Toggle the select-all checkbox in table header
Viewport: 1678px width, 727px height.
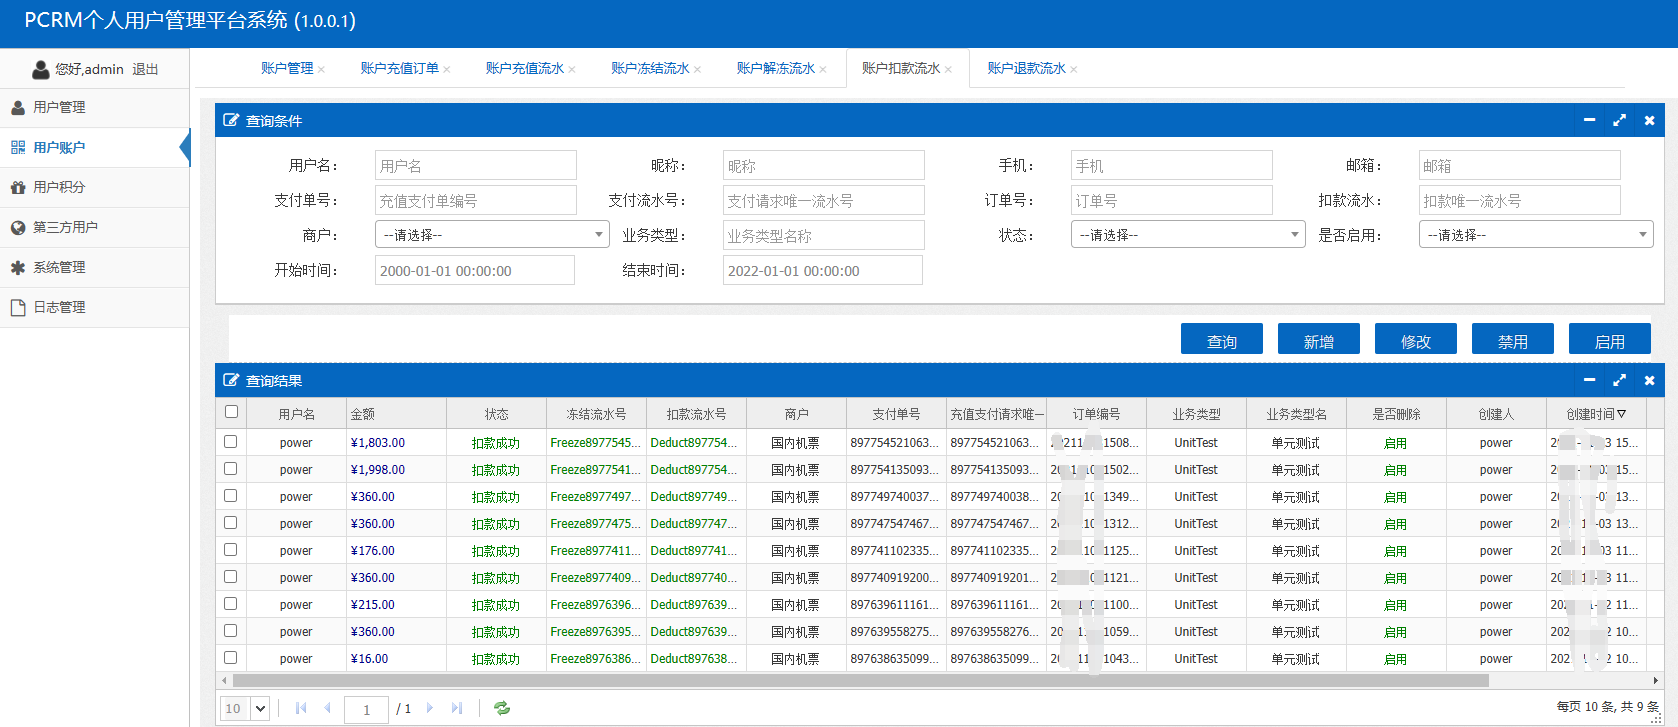point(231,412)
